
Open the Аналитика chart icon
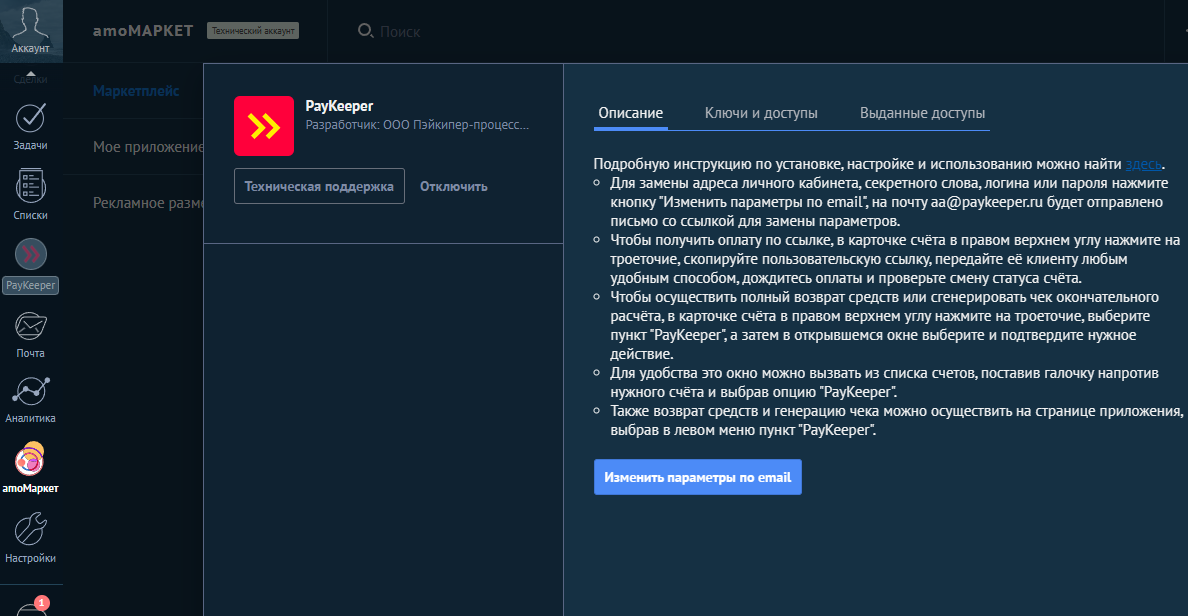31,392
